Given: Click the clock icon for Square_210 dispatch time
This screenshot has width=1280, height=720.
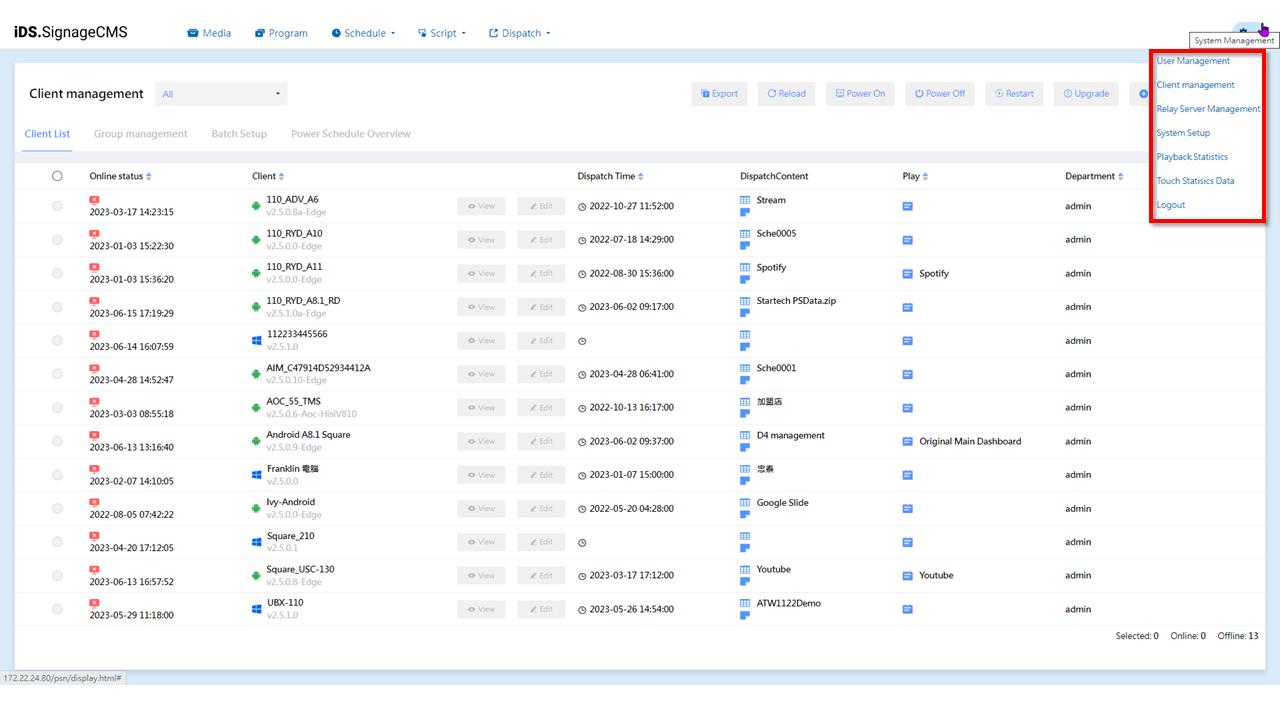Looking at the screenshot, I should point(582,542).
